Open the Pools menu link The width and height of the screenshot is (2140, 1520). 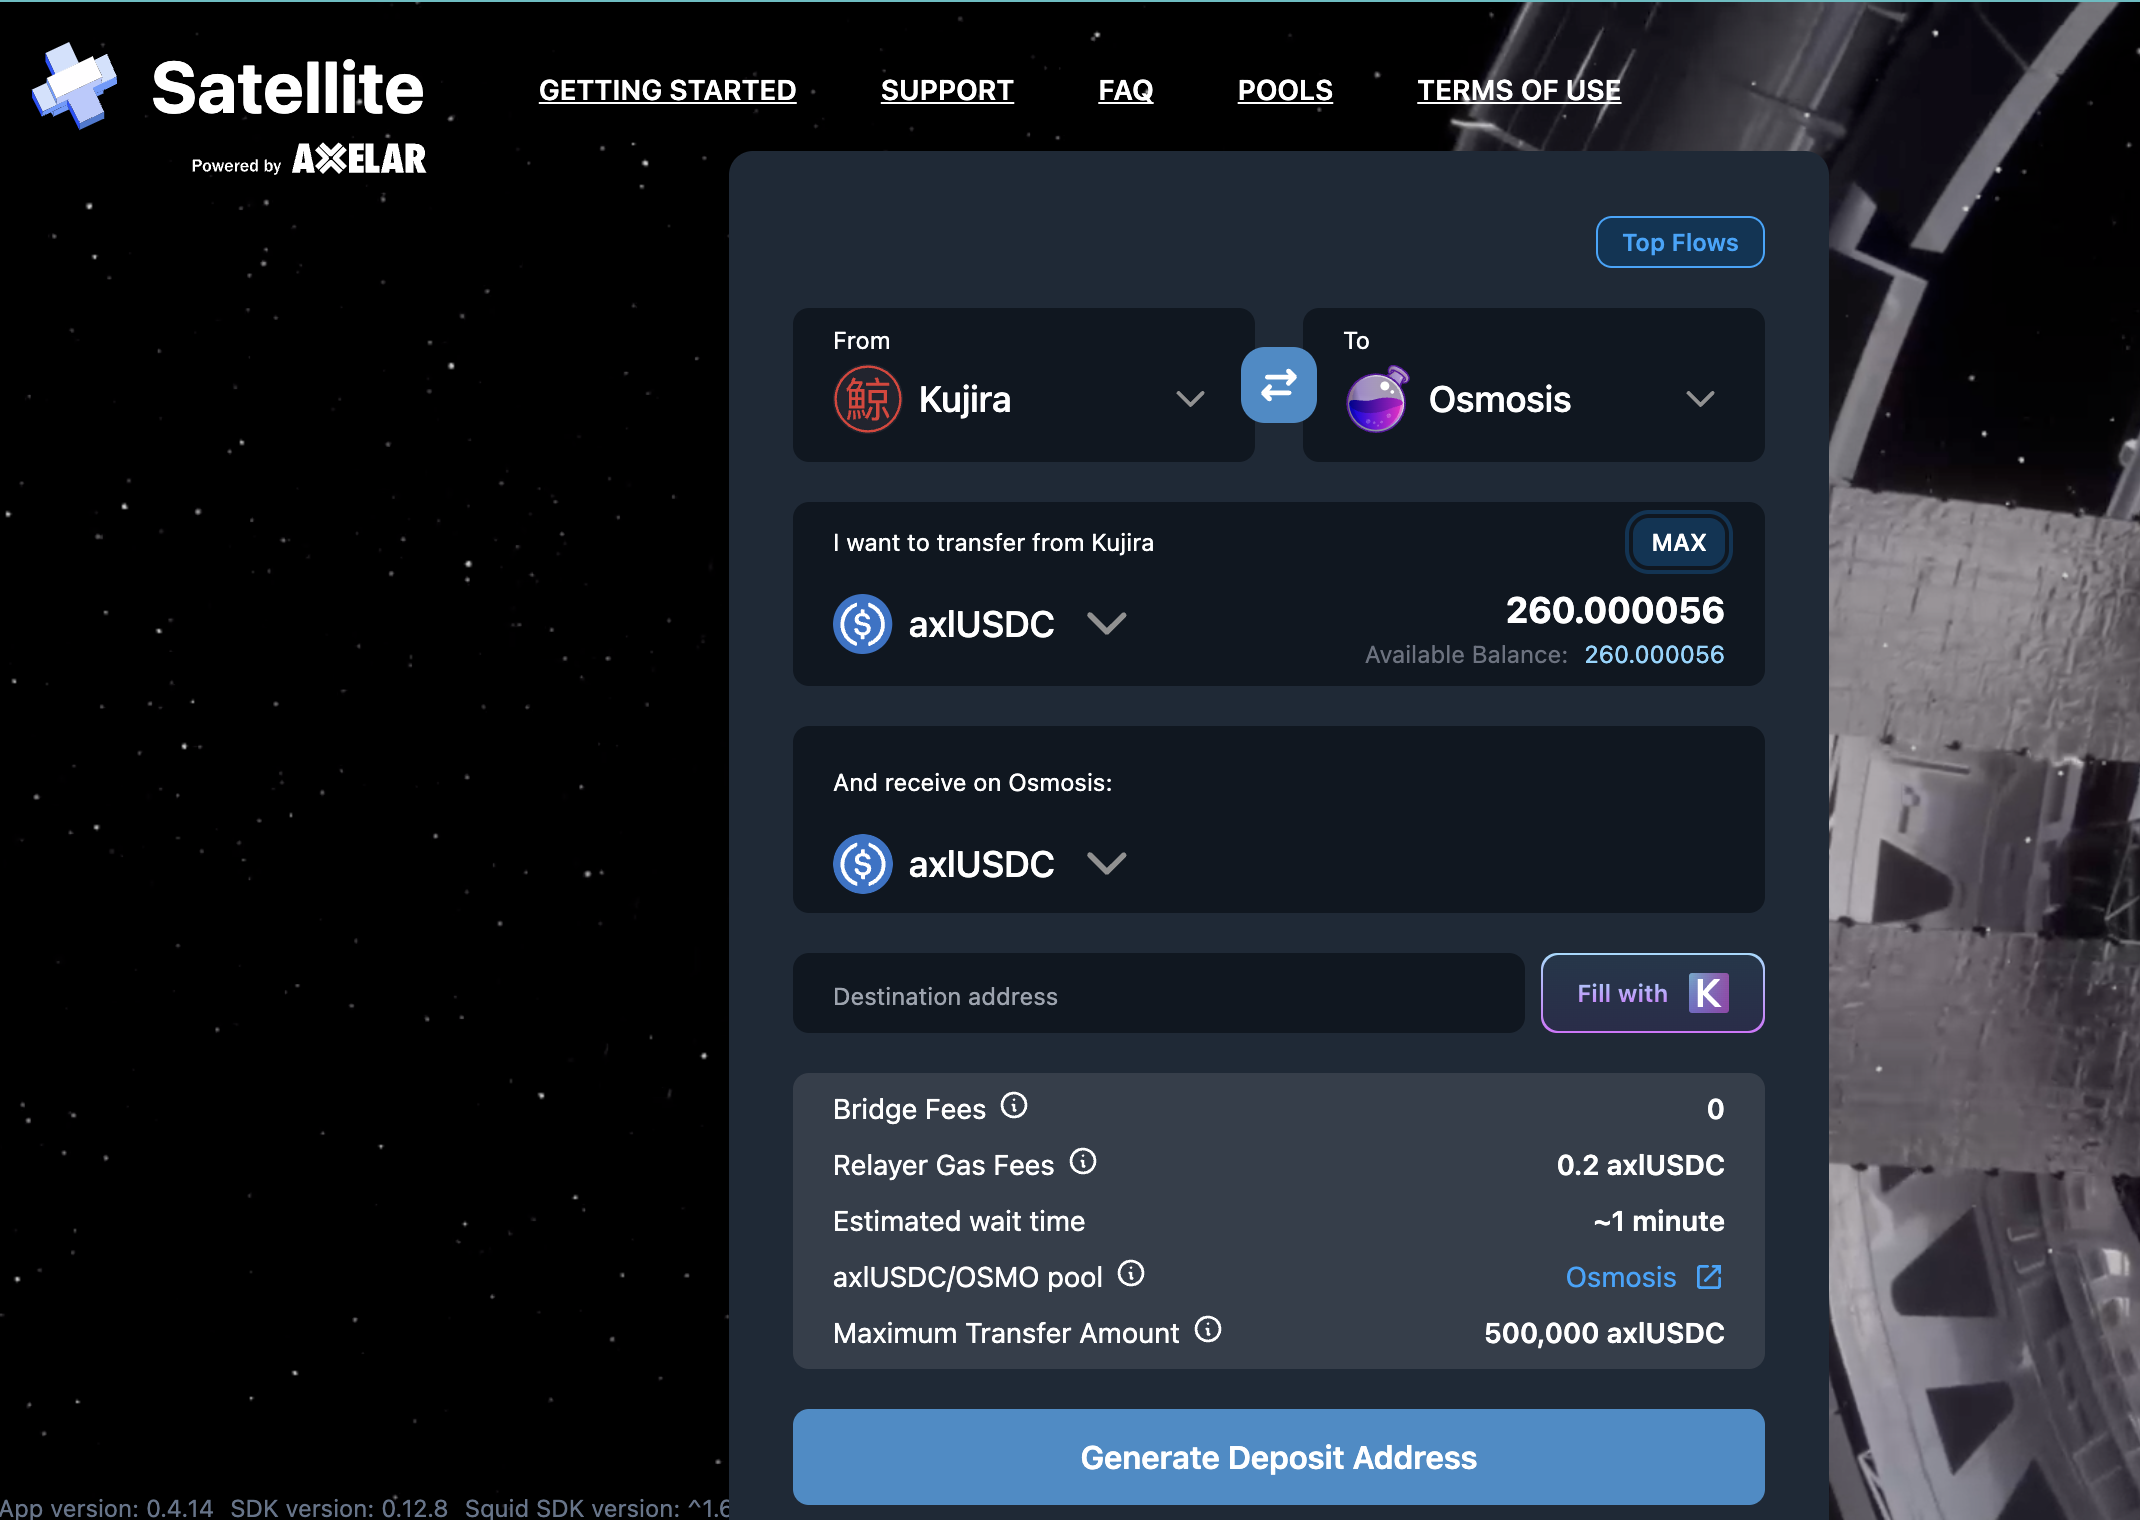[1285, 90]
